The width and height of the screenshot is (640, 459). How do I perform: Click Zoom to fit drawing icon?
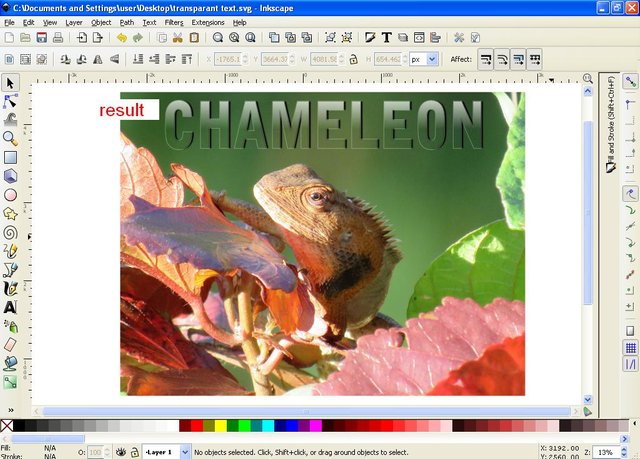coord(234,38)
